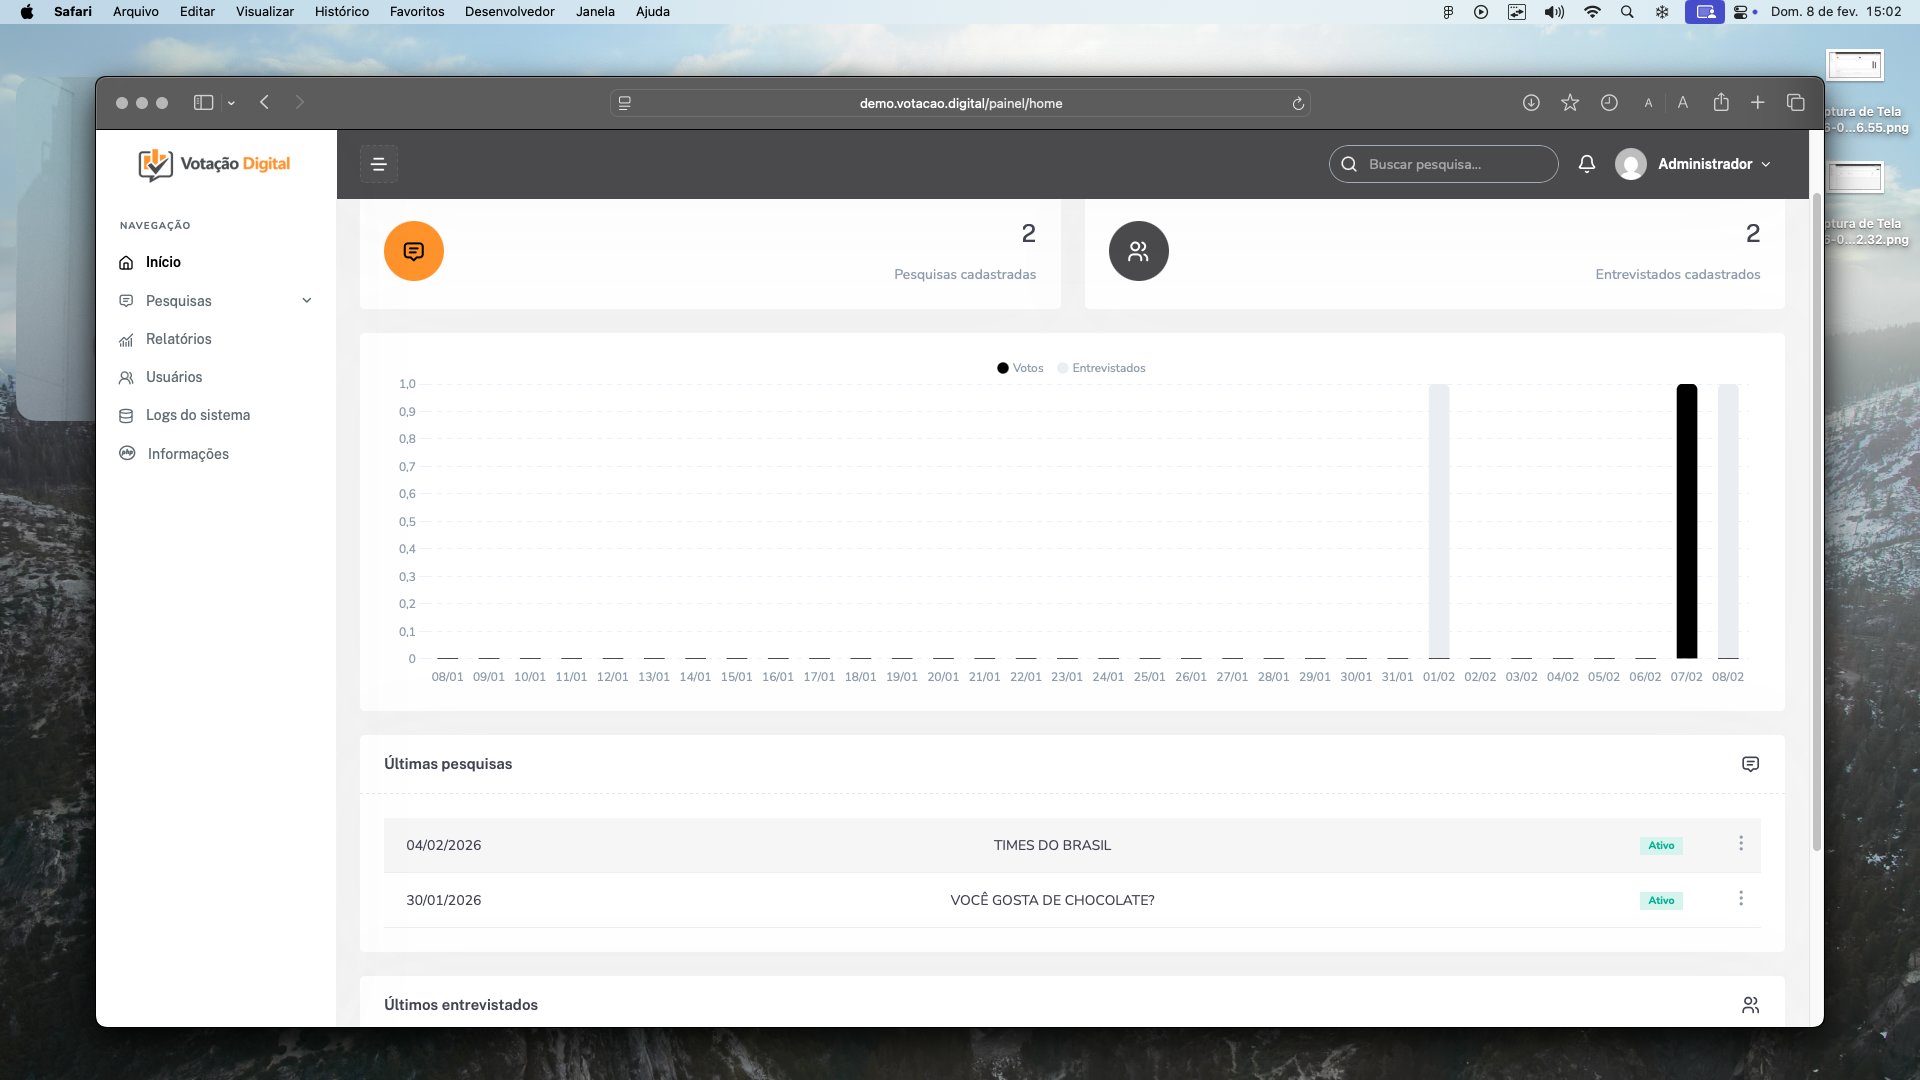
Task: Go to Usuários page
Action: tap(173, 377)
